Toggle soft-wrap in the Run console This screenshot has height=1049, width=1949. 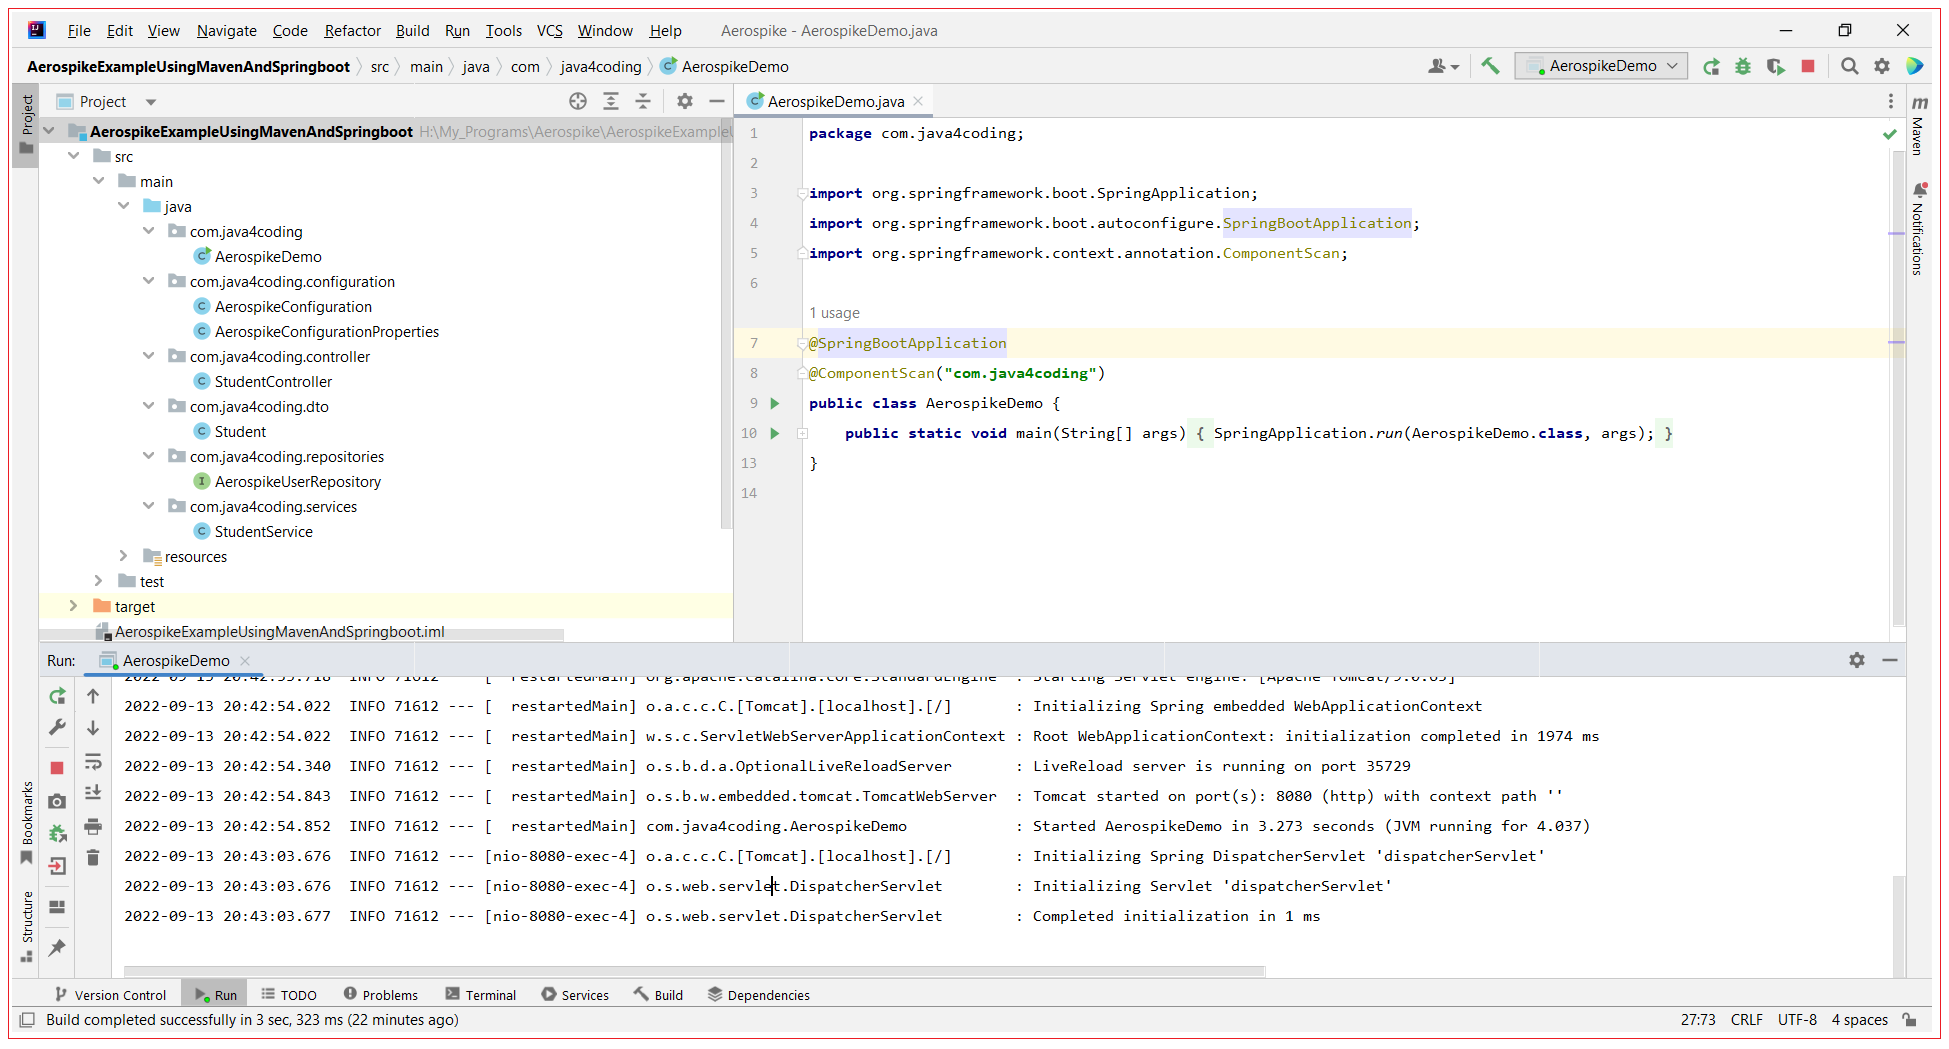[x=93, y=762]
